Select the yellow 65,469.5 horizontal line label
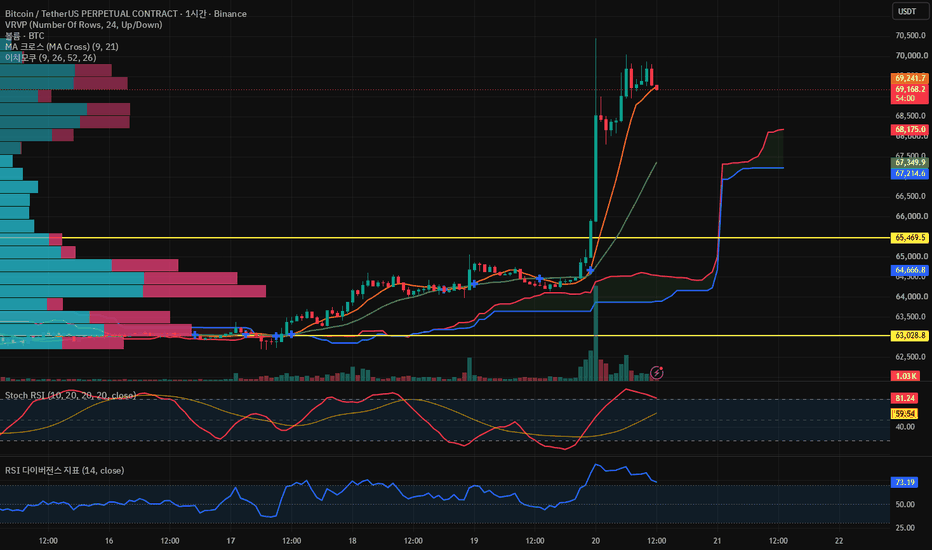The height and width of the screenshot is (550, 932). point(909,238)
